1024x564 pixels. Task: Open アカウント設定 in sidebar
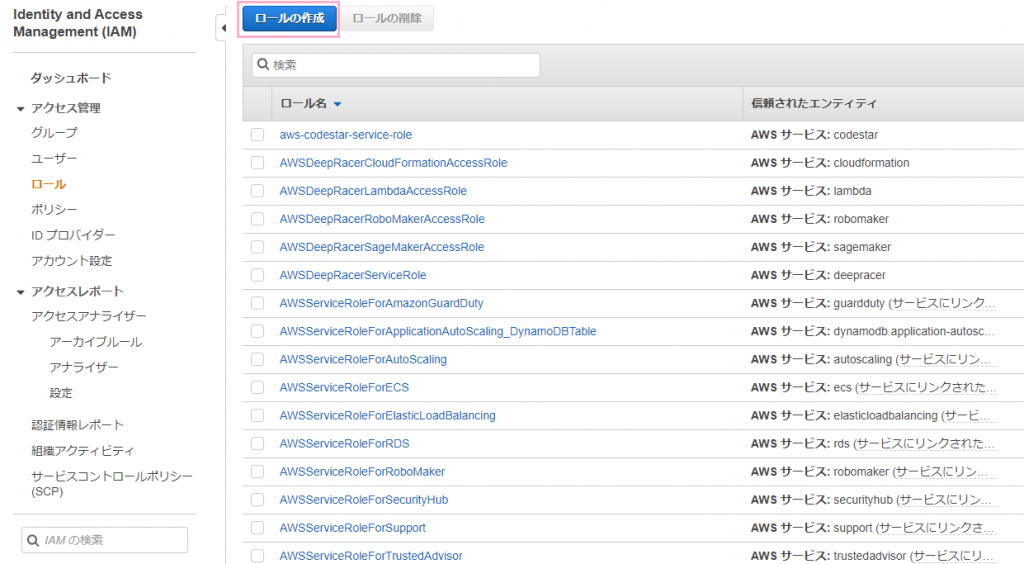pos(72,260)
